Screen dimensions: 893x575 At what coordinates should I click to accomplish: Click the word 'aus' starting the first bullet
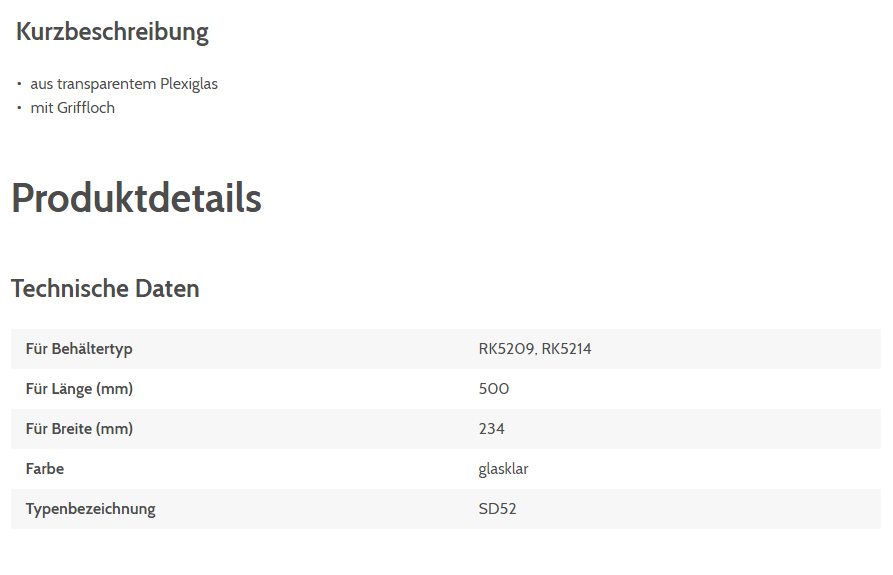coord(42,84)
